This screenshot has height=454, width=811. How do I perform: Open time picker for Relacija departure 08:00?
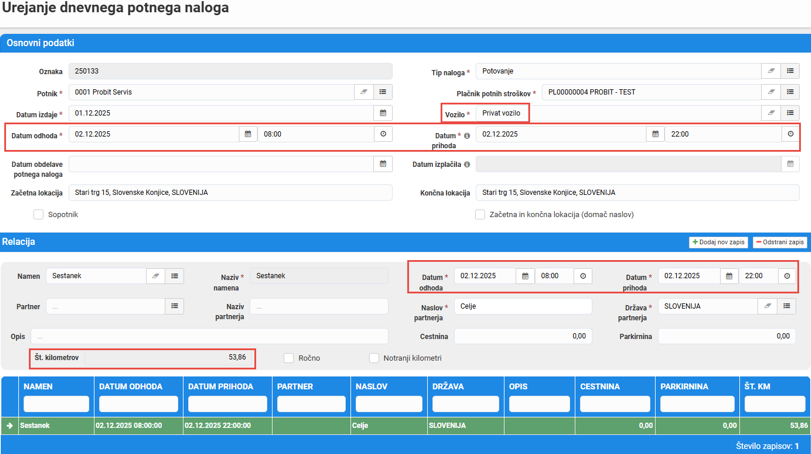point(583,276)
